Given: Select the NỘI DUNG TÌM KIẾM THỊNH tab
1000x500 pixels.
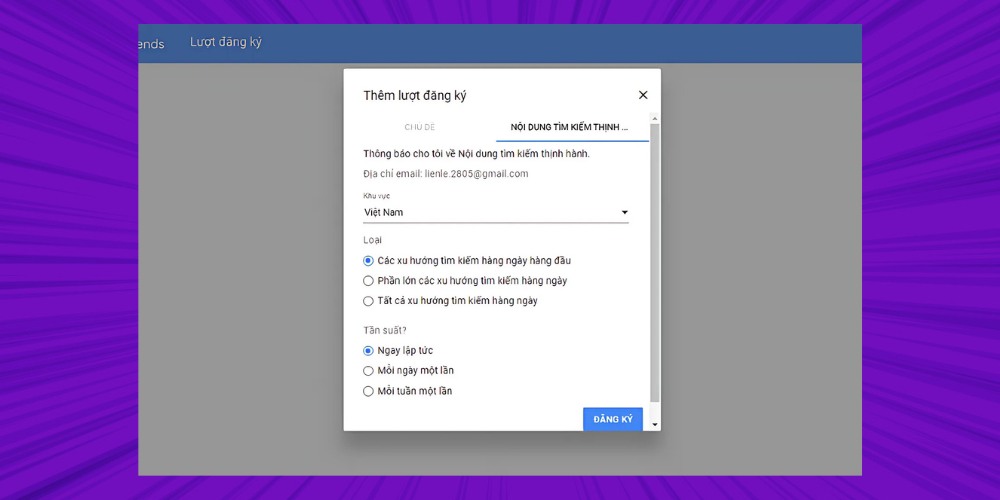Looking at the screenshot, I should [570, 127].
